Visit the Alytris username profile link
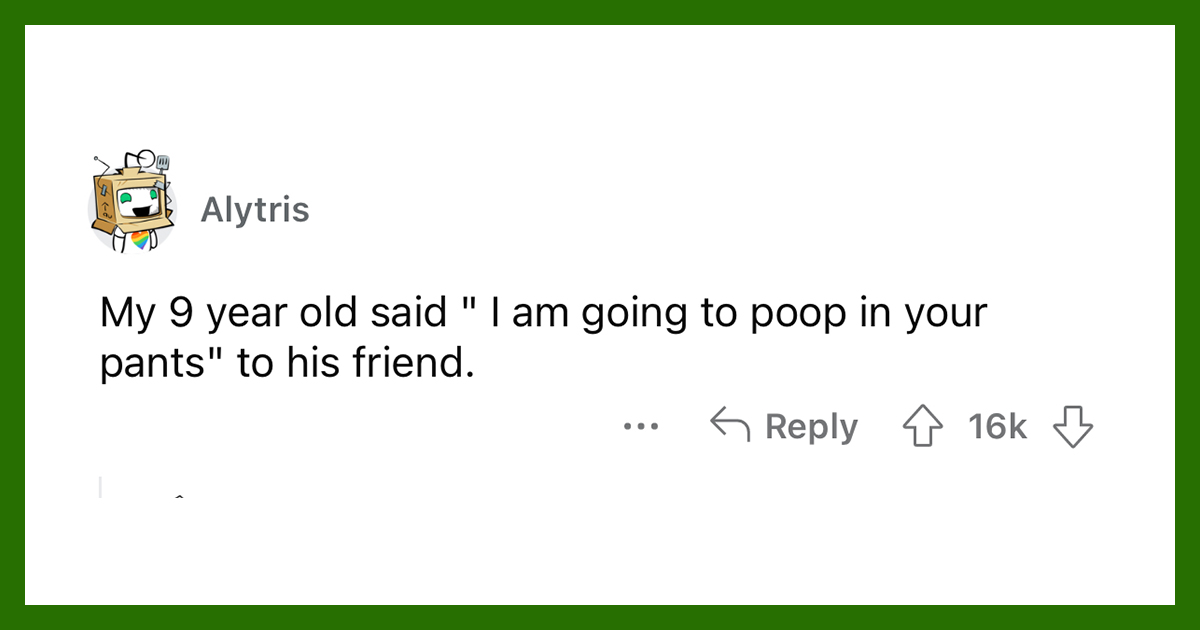The height and width of the screenshot is (630, 1200). pyautogui.click(x=255, y=210)
